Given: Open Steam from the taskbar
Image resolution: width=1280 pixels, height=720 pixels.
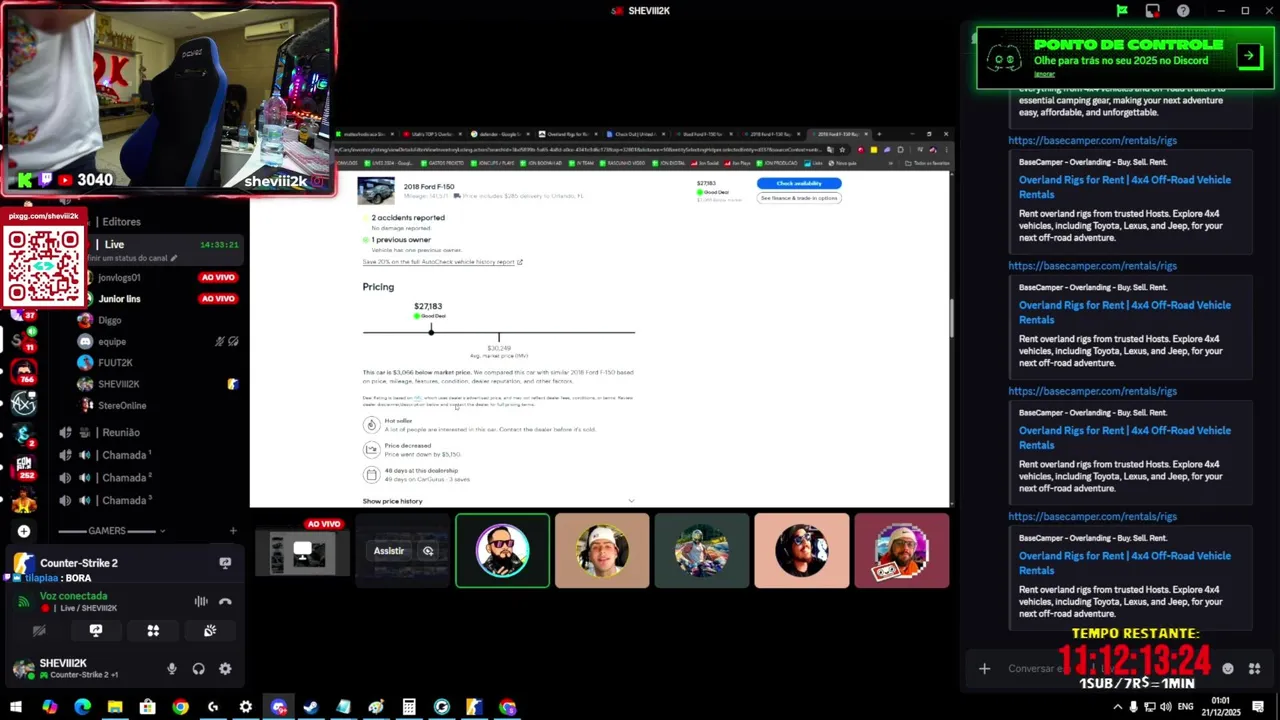Looking at the screenshot, I should coord(311,707).
